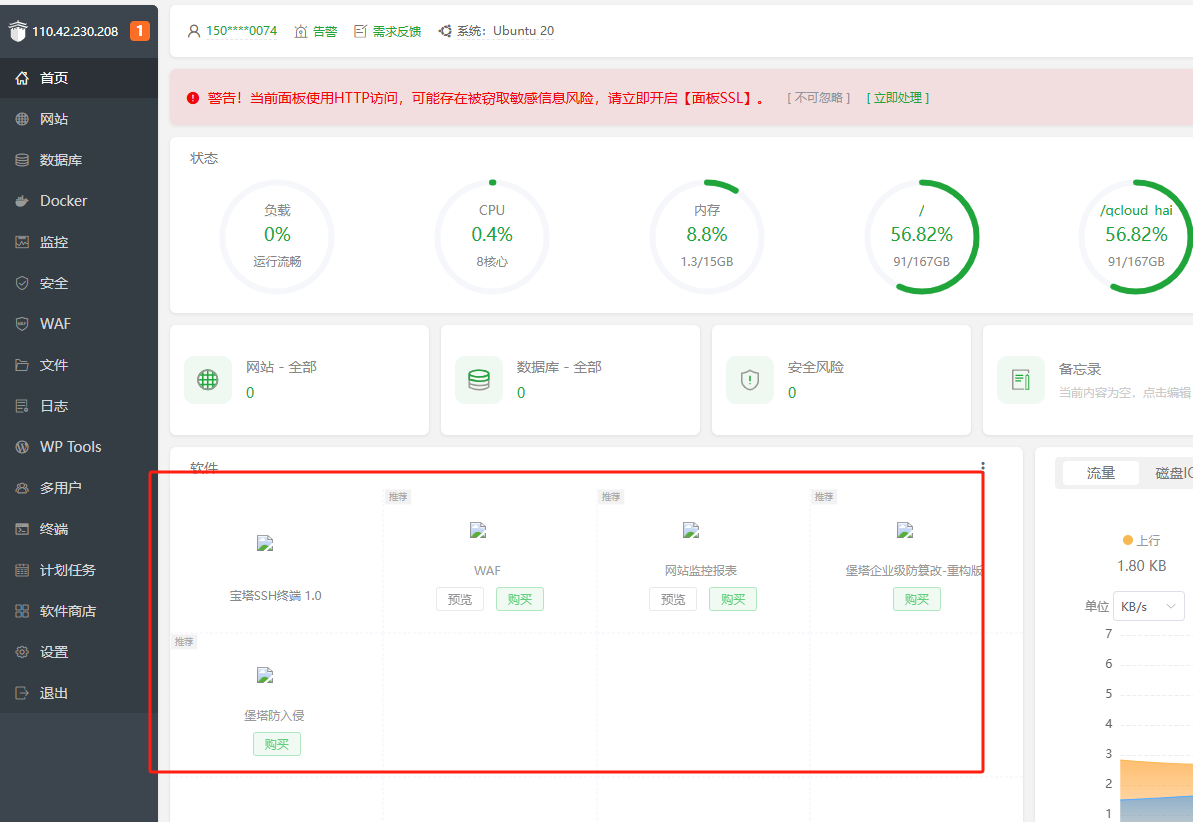The image size is (1193, 822).
Task: Click the notepad icon in 备忘录 card
Action: click(x=1020, y=380)
